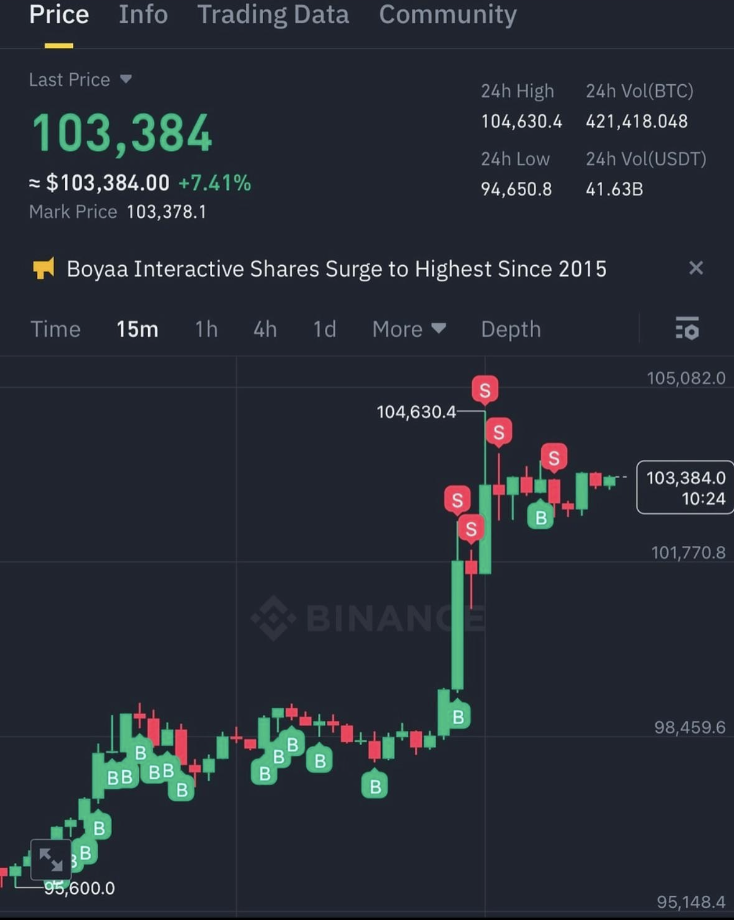
Task: Switch chart to 4h interval
Action: pyautogui.click(x=265, y=329)
